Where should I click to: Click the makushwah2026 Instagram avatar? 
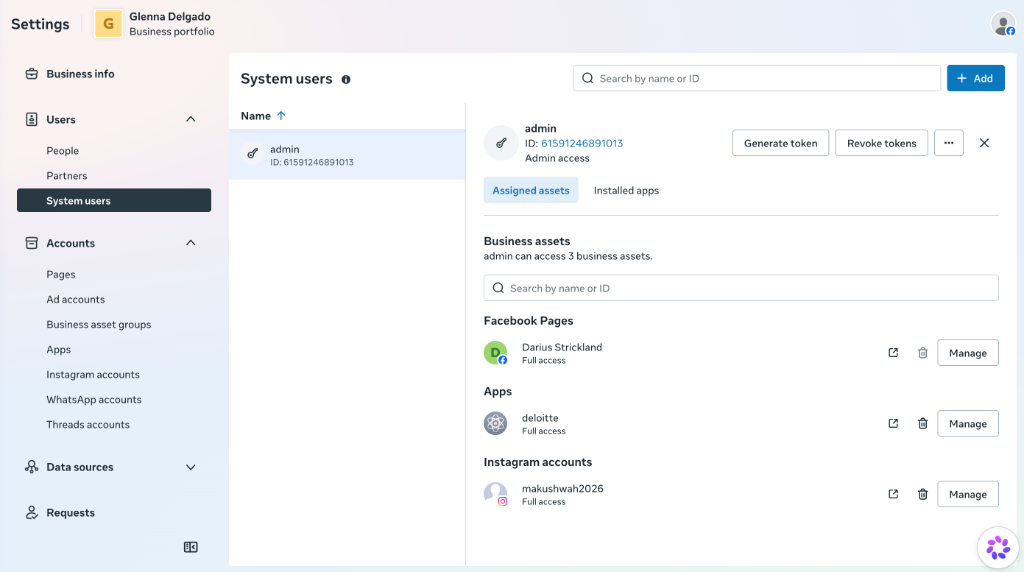click(496, 494)
